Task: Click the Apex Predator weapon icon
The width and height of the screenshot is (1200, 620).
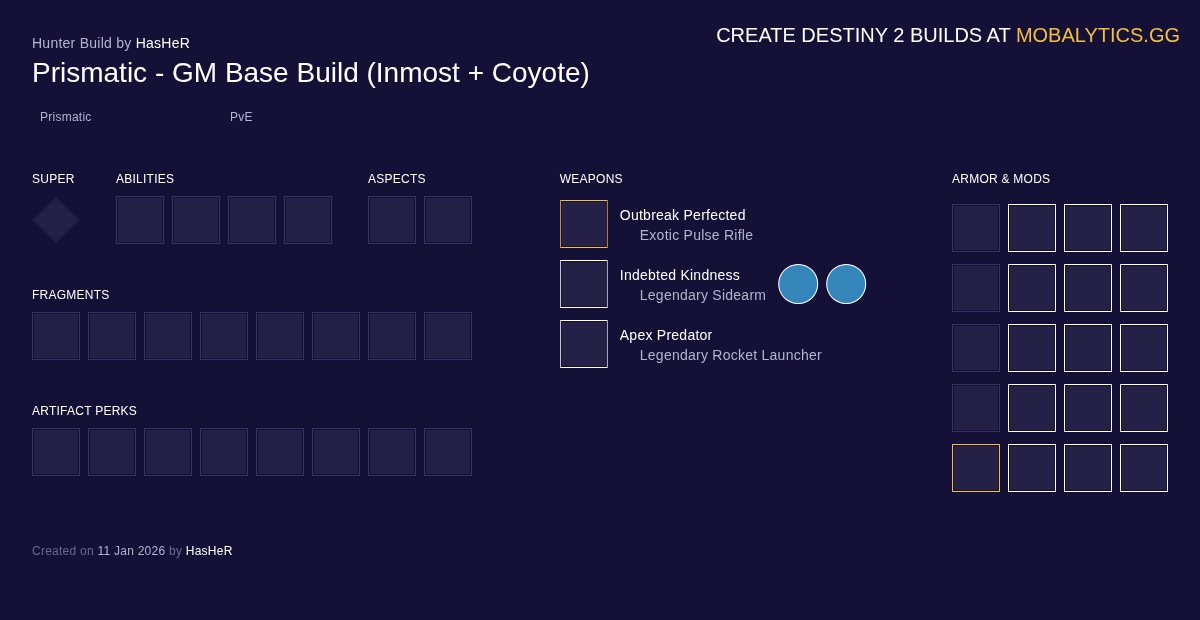Action: coord(584,344)
